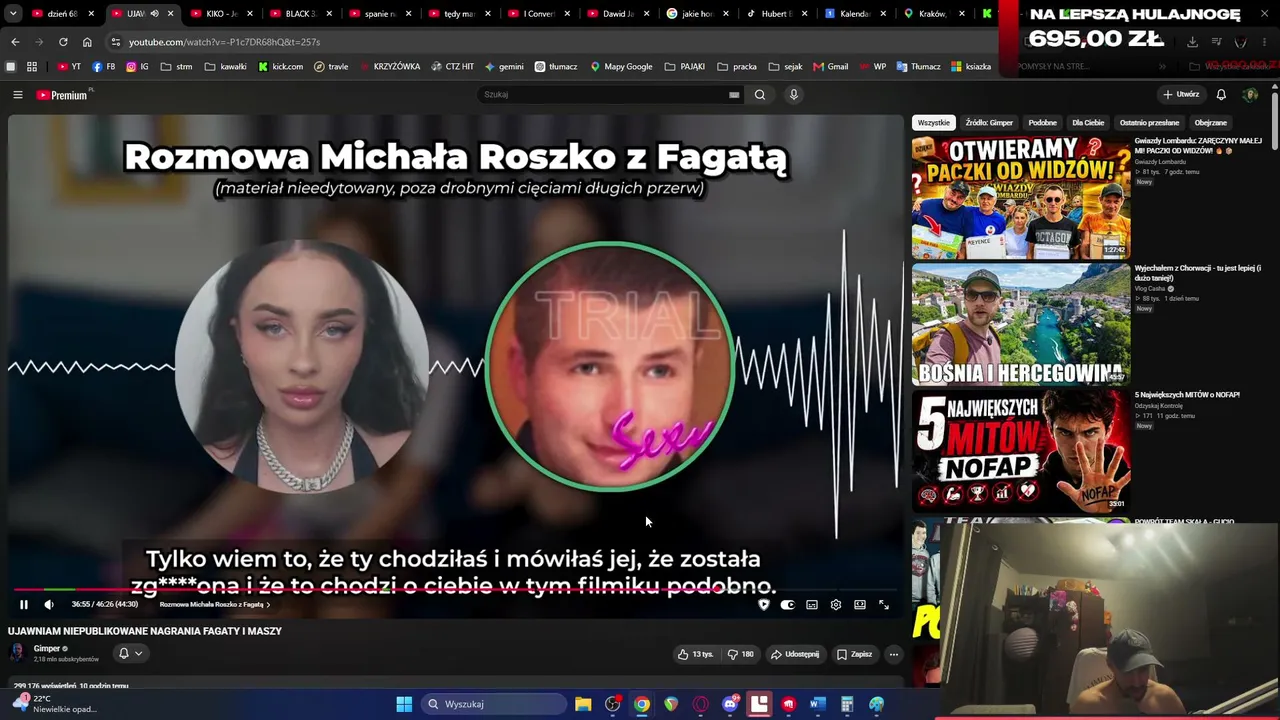Go back in browser history
The width and height of the screenshot is (1280, 720).
pyautogui.click(x=15, y=42)
